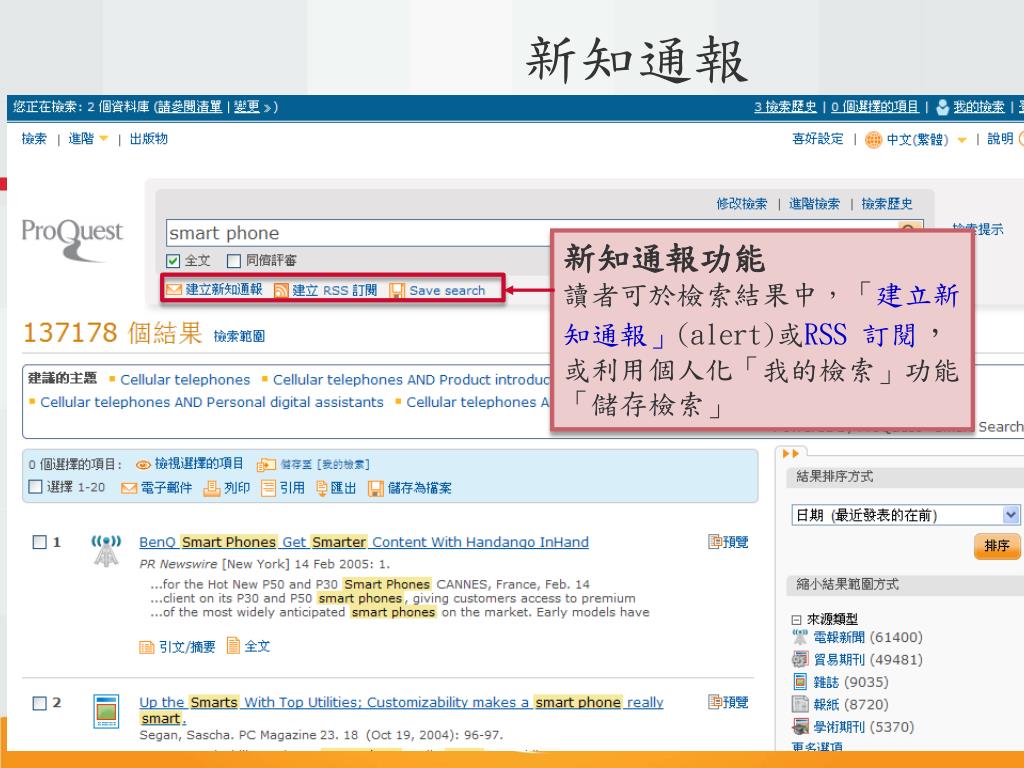Click the full text document icon under result 1

tap(233, 645)
